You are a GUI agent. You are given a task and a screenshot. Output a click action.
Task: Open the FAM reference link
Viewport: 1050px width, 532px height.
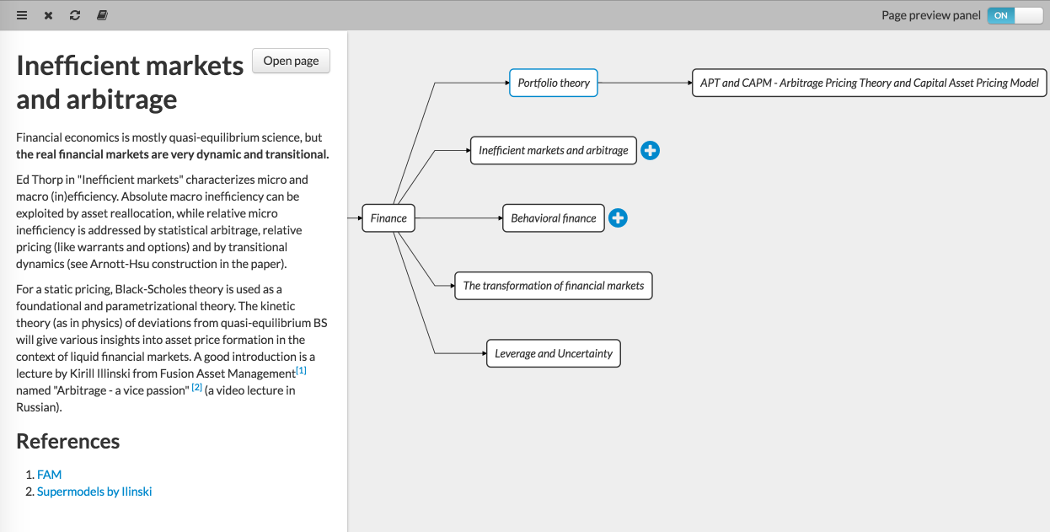point(49,475)
